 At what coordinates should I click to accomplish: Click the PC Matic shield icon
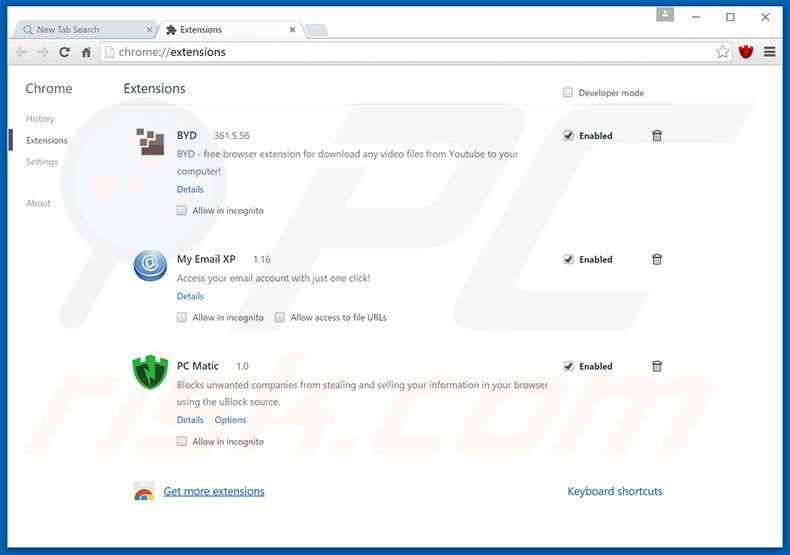coord(150,372)
